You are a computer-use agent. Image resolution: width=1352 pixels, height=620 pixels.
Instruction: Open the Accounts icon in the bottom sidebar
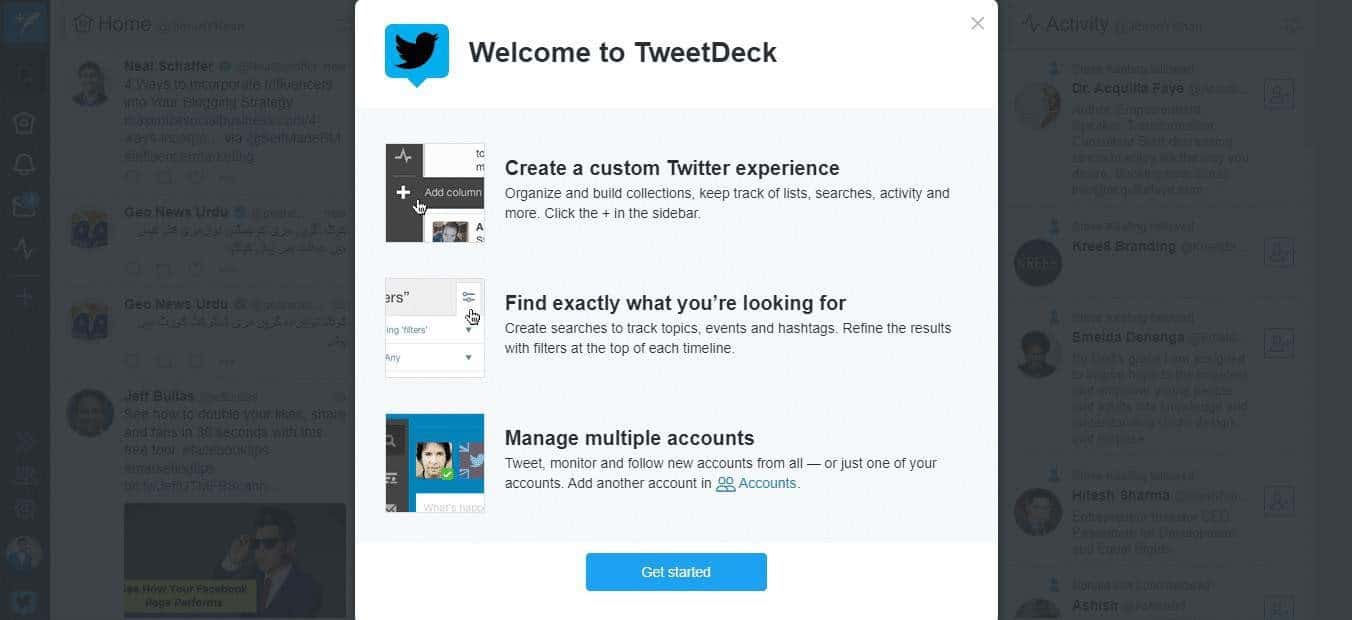[24, 474]
